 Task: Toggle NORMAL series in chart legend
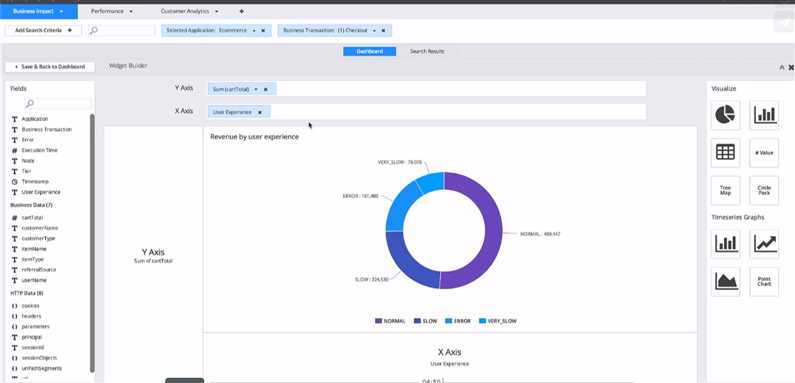tap(390, 321)
